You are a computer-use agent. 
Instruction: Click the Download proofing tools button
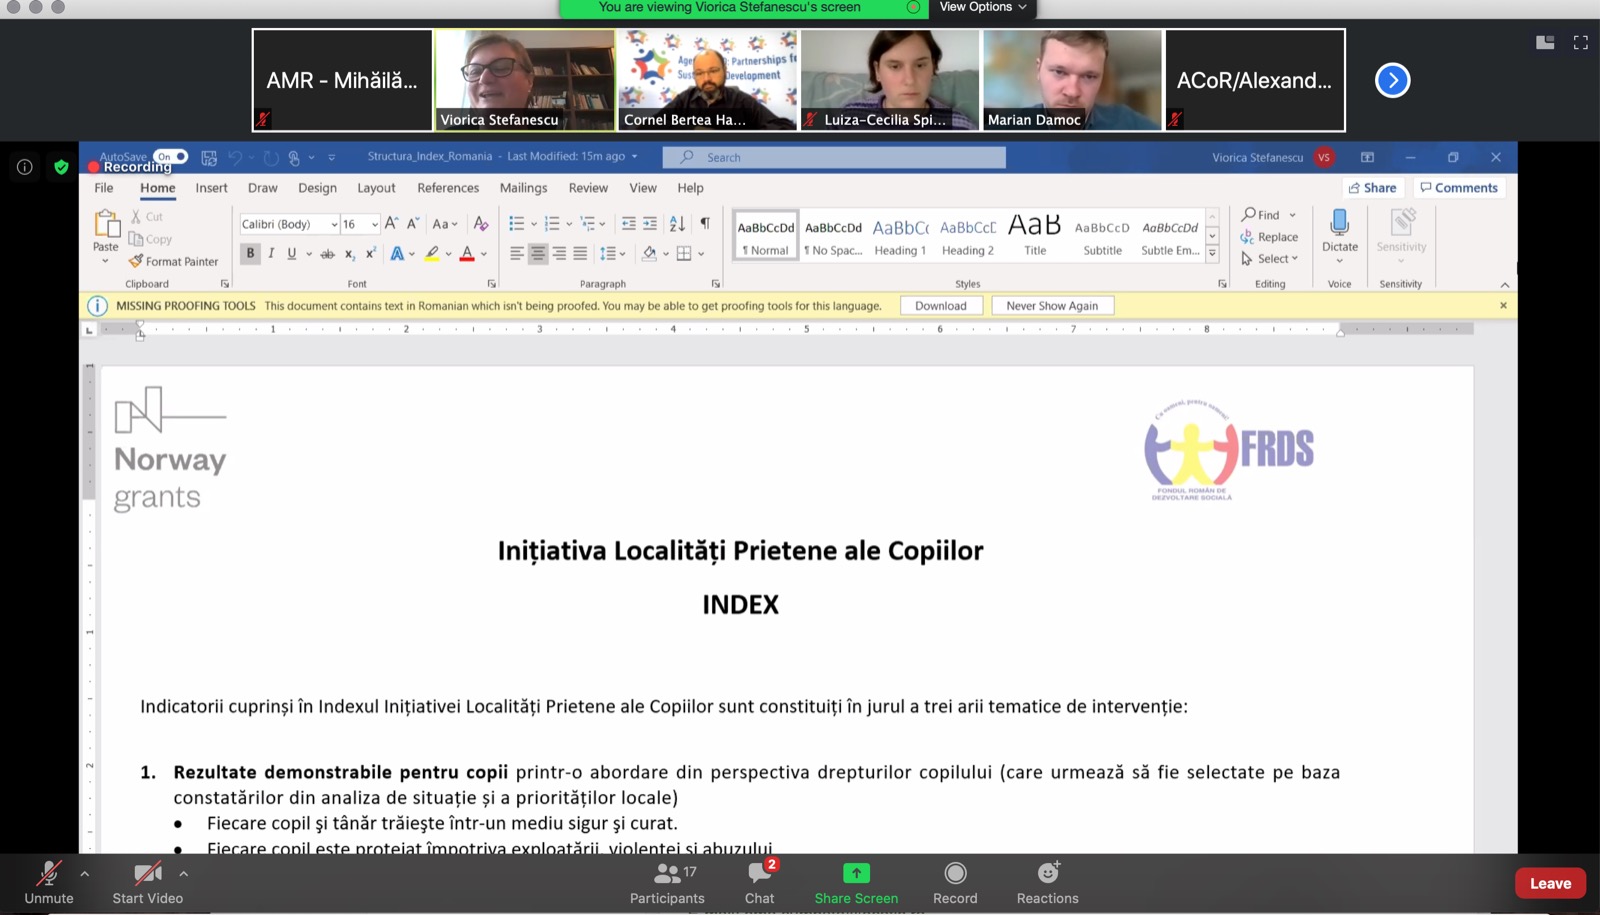coord(940,306)
